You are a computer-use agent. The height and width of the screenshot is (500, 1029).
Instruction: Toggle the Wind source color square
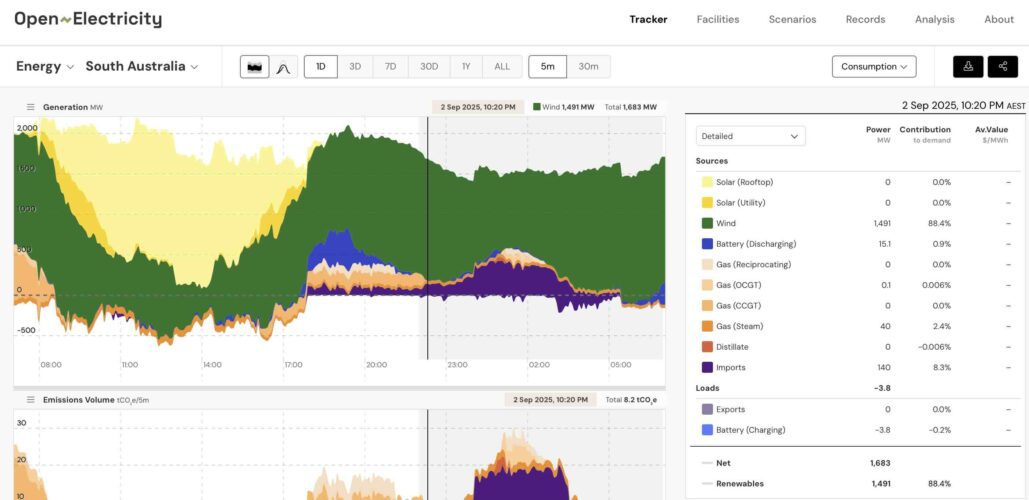707,224
